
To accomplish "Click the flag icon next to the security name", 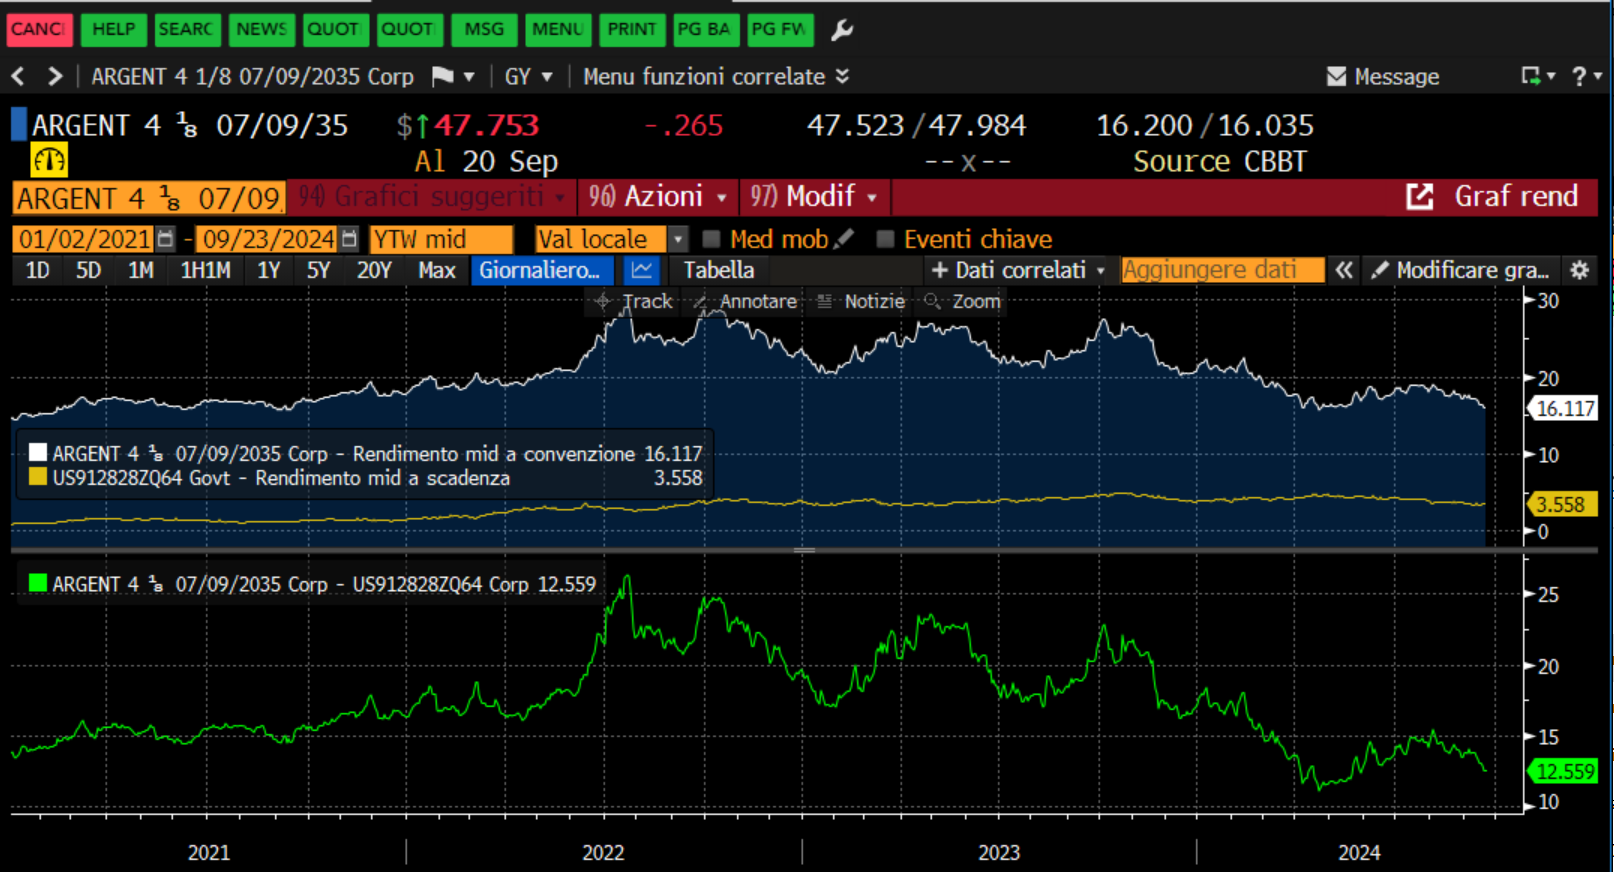I will point(442,76).
